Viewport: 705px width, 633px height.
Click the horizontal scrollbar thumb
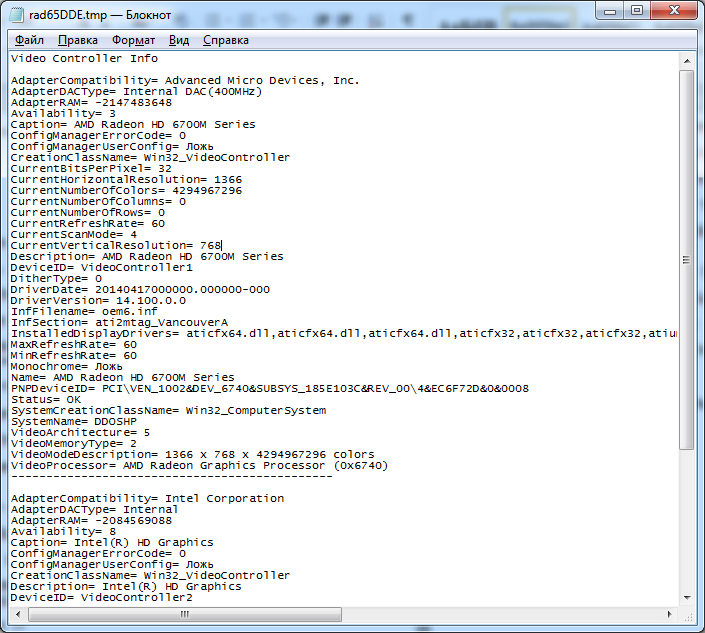click(185, 614)
